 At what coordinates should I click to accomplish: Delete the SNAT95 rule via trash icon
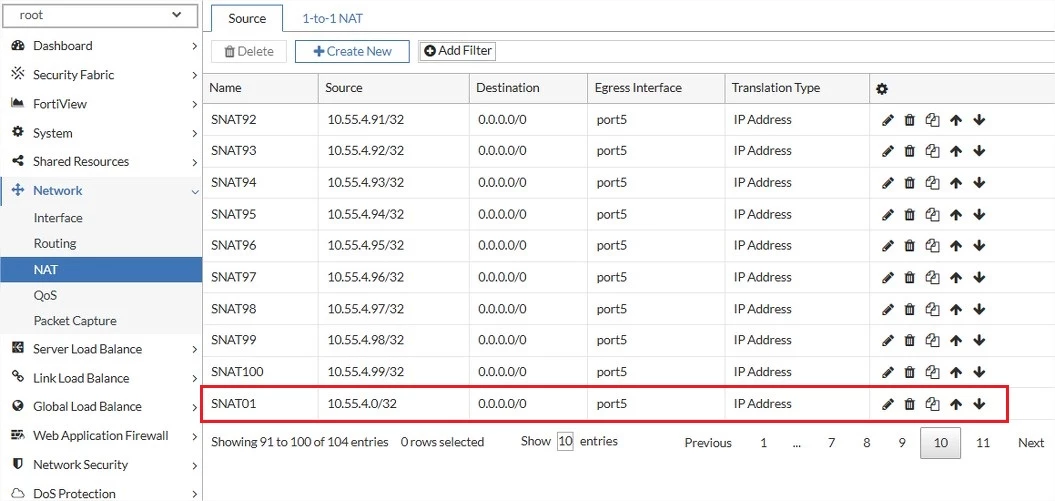tap(910, 215)
